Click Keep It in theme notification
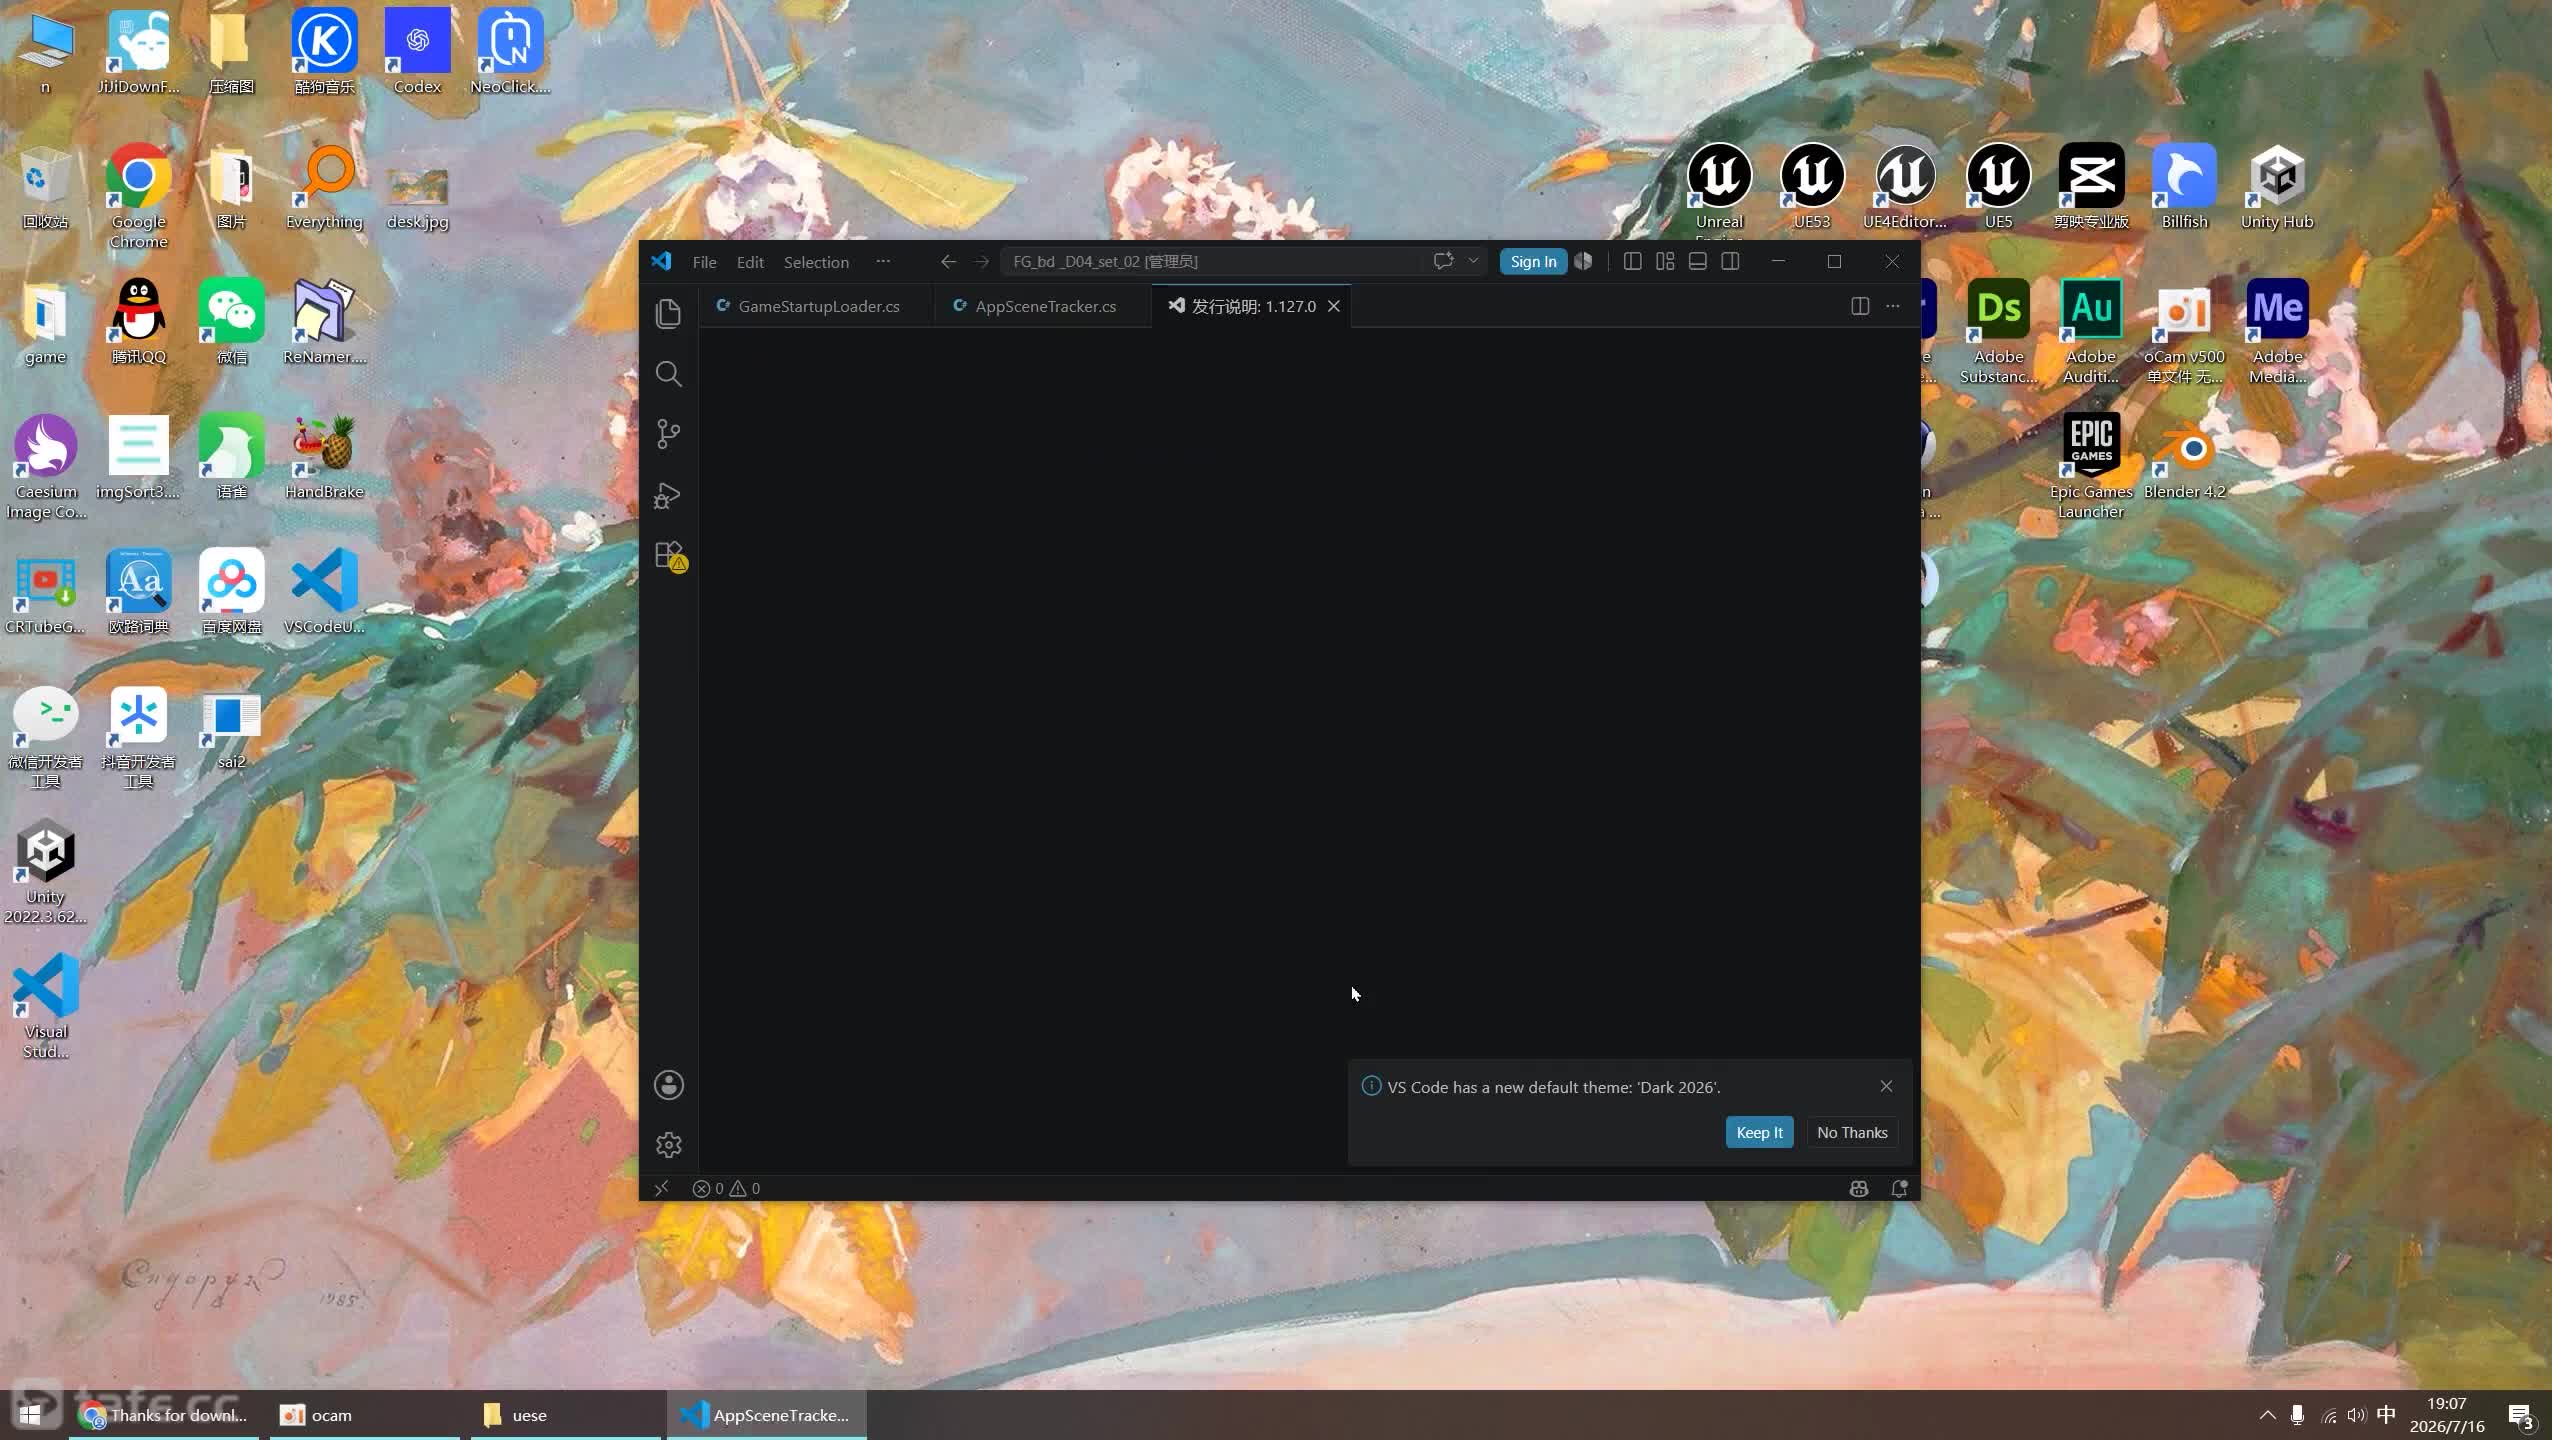The image size is (2552, 1440). (x=1759, y=1132)
